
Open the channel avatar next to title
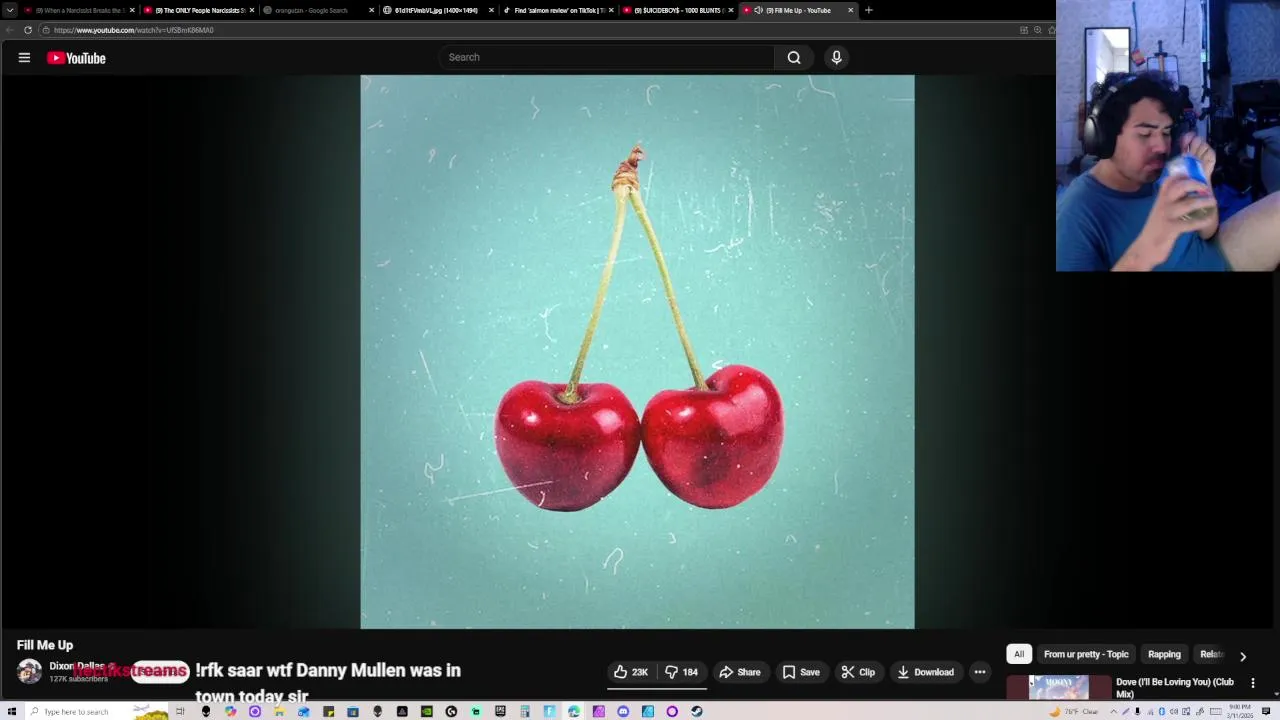[29, 671]
